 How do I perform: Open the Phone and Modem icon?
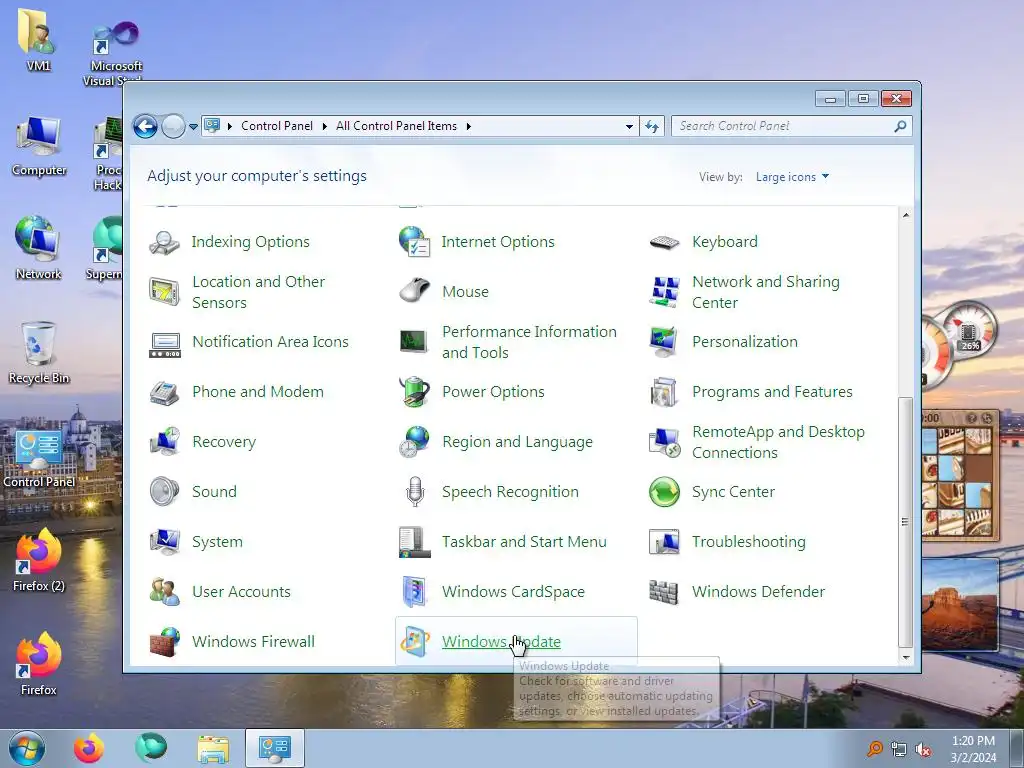pyautogui.click(x=165, y=392)
